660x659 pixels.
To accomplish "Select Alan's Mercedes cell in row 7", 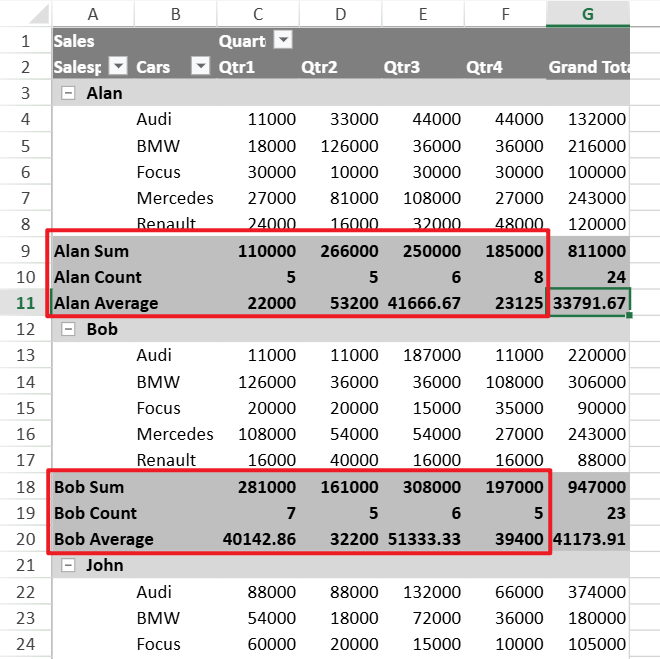I will (x=176, y=198).
